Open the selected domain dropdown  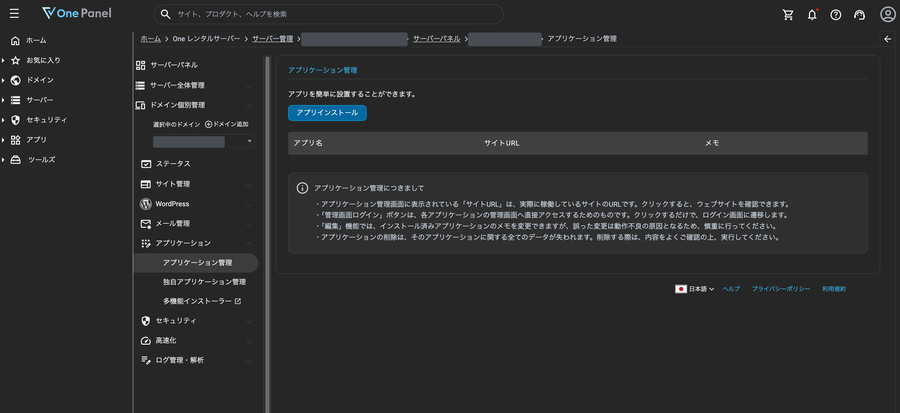coord(204,142)
